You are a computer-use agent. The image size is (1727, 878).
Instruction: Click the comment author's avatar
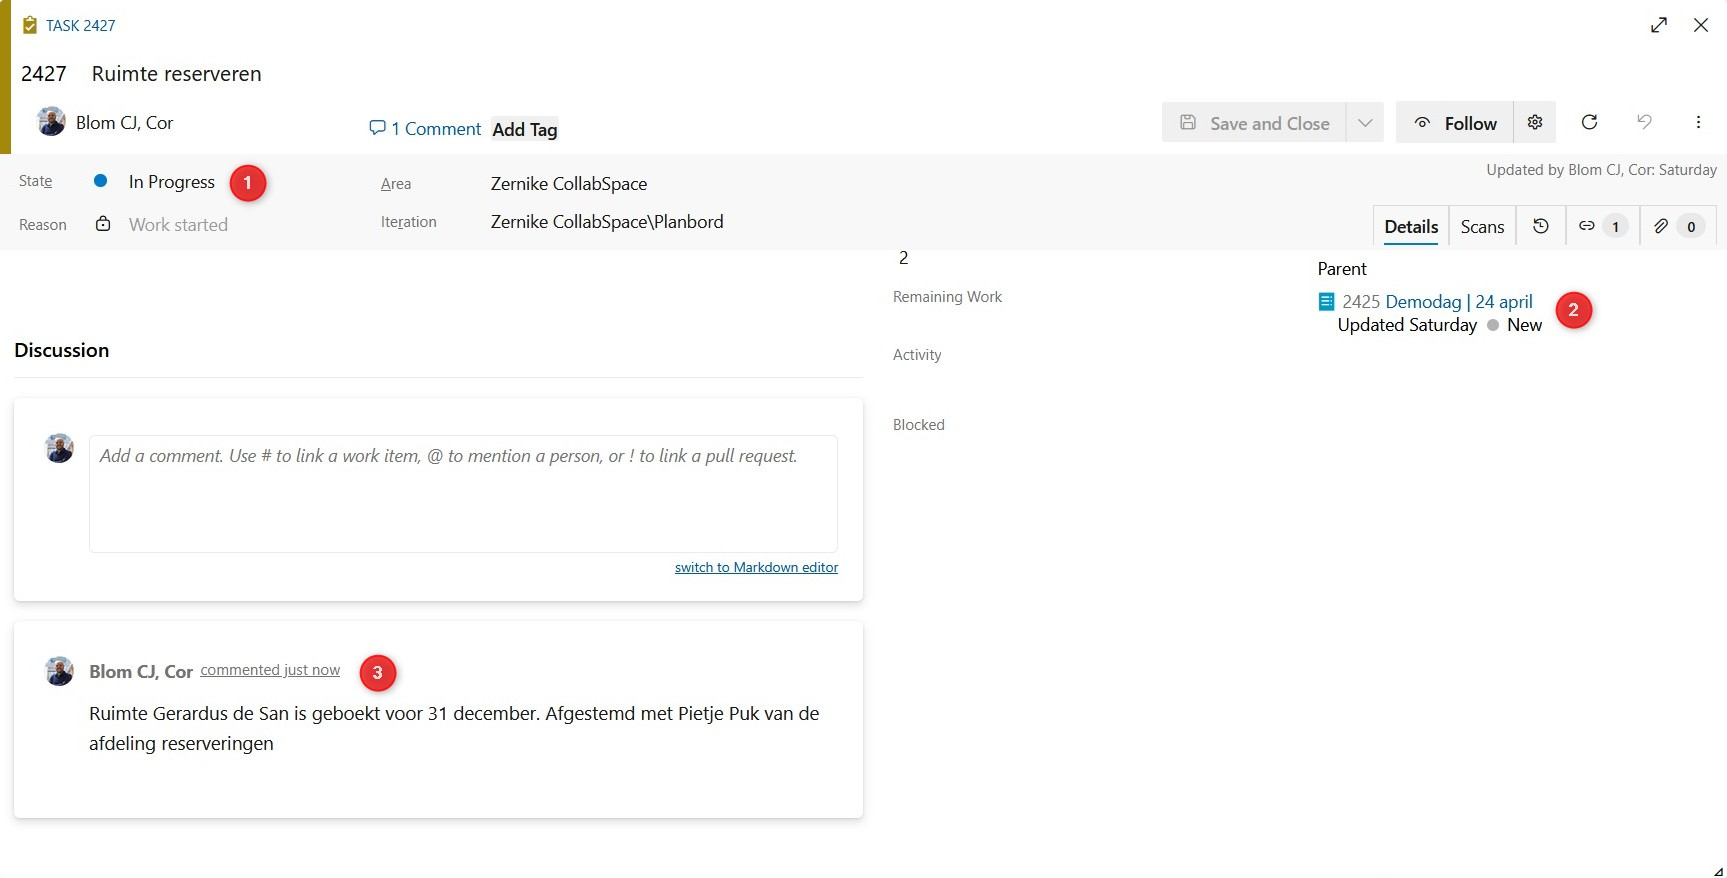coord(59,671)
